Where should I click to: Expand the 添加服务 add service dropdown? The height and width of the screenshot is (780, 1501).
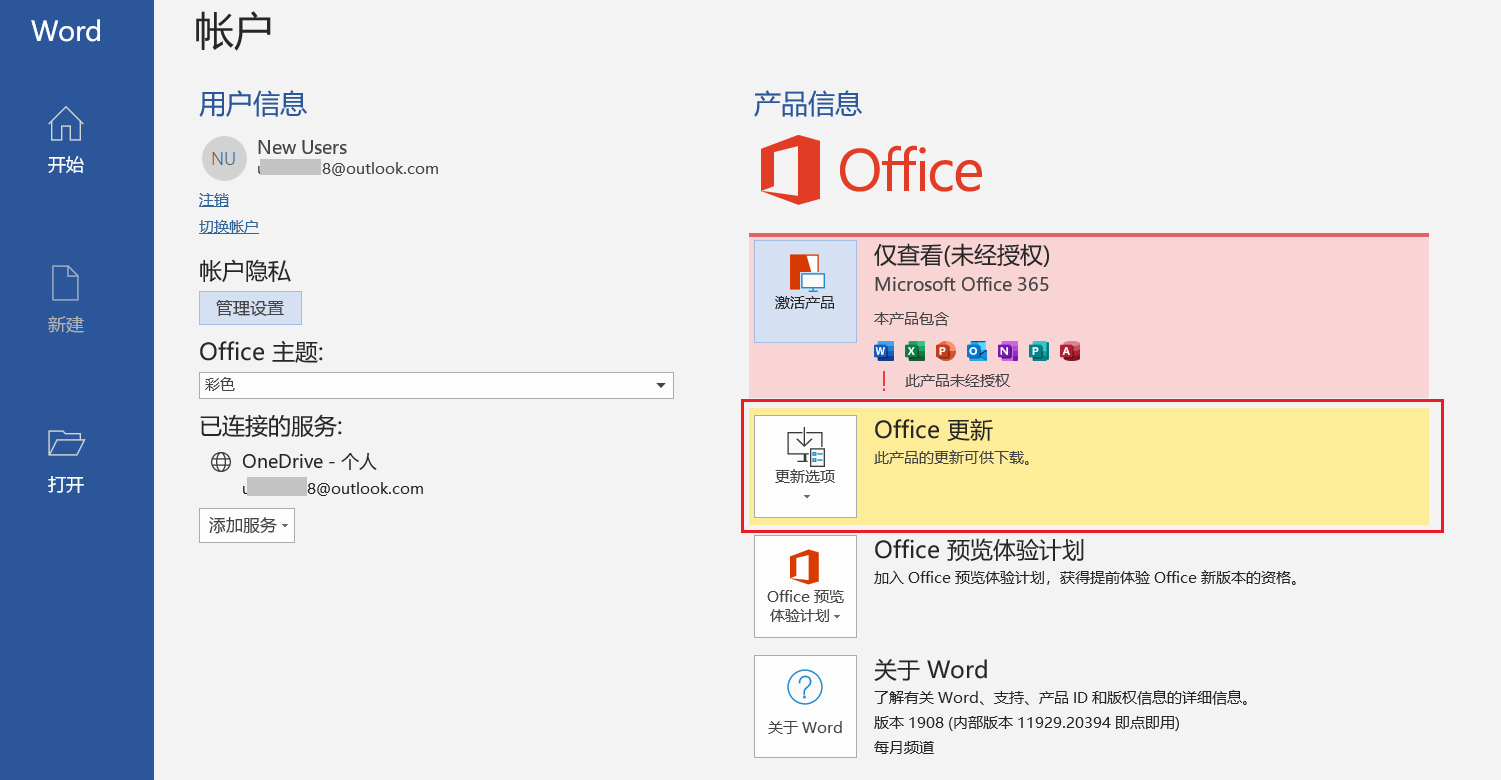click(247, 525)
